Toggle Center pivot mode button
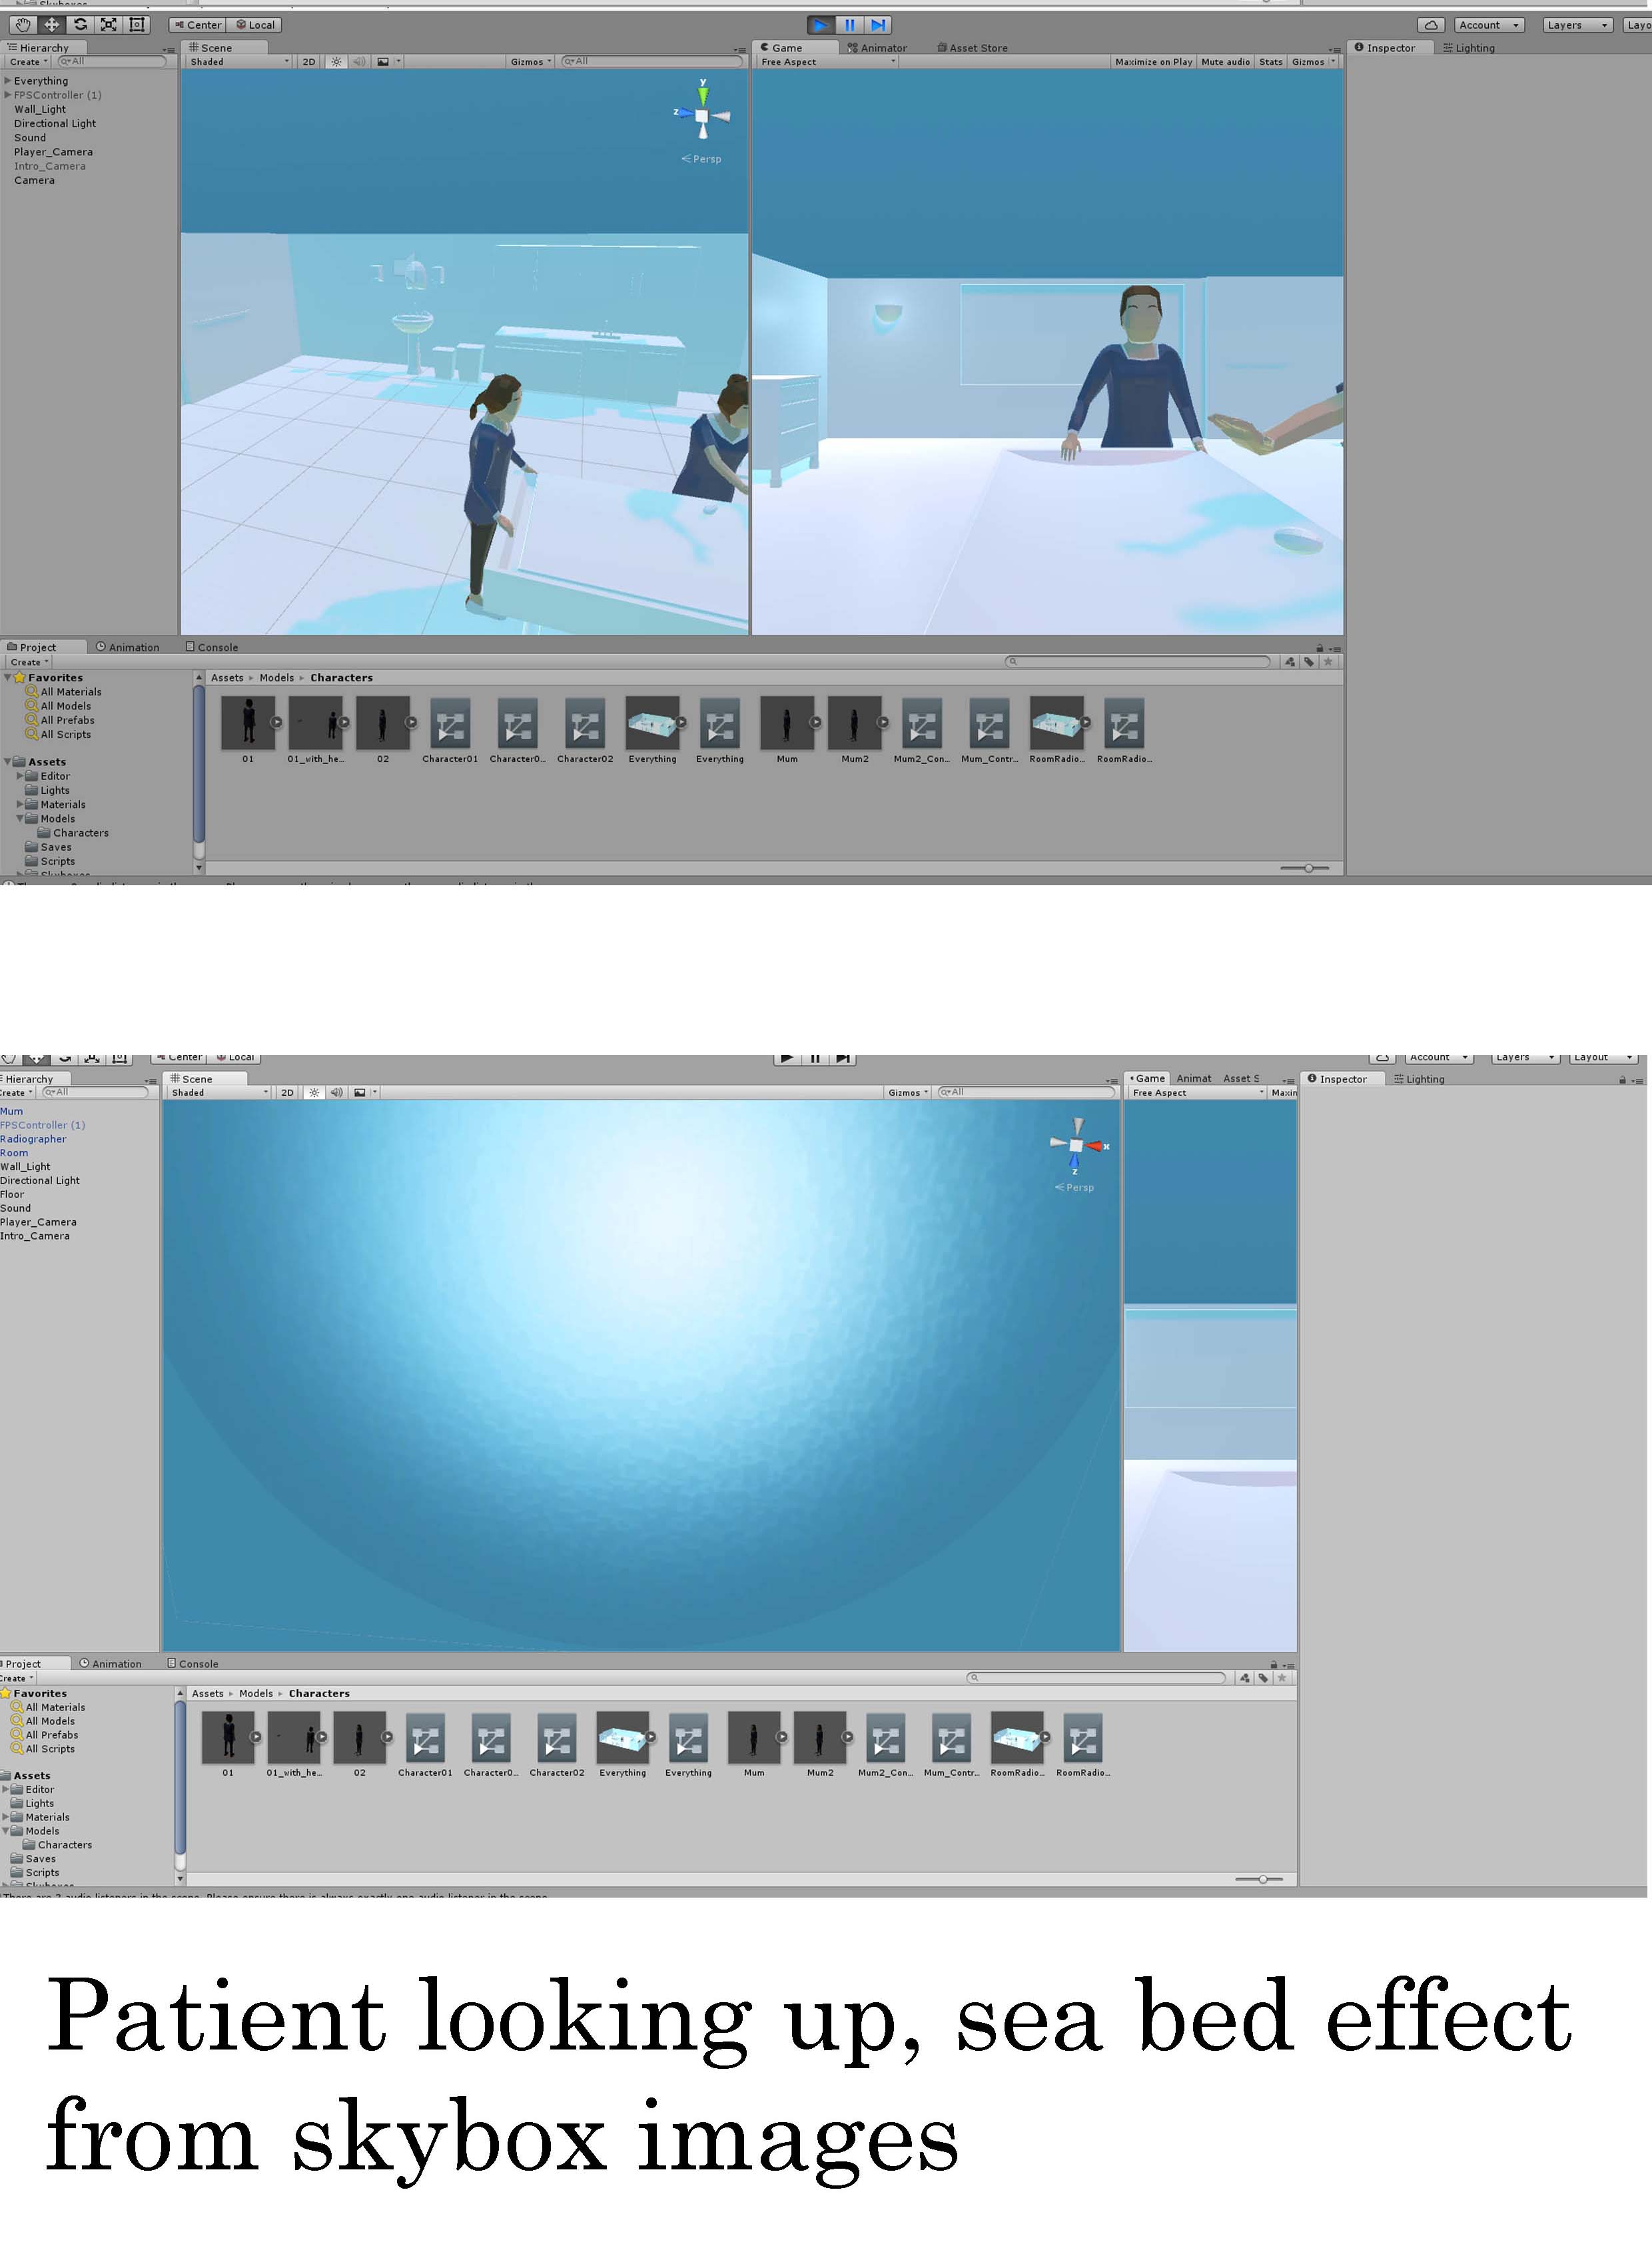This screenshot has height=2242, width=1652. point(198,25)
